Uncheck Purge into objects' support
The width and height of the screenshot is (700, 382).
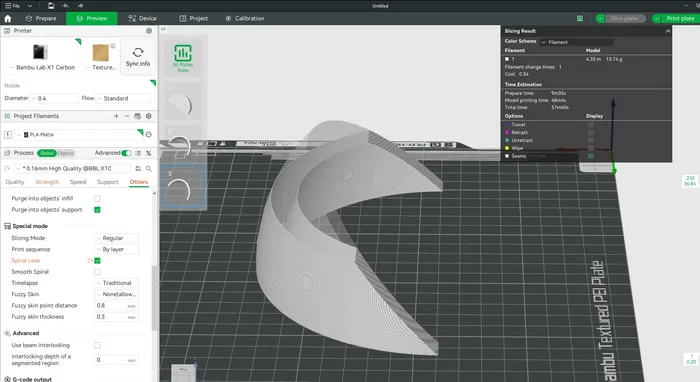pos(97,210)
